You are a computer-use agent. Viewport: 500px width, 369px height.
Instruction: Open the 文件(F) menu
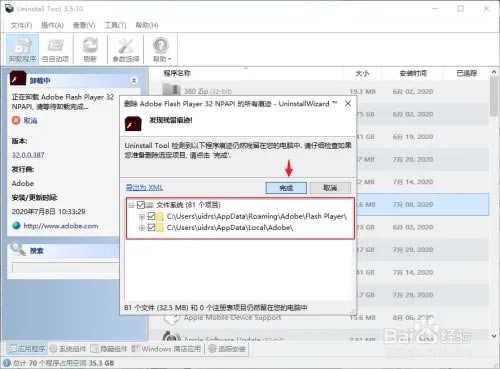(x=21, y=25)
